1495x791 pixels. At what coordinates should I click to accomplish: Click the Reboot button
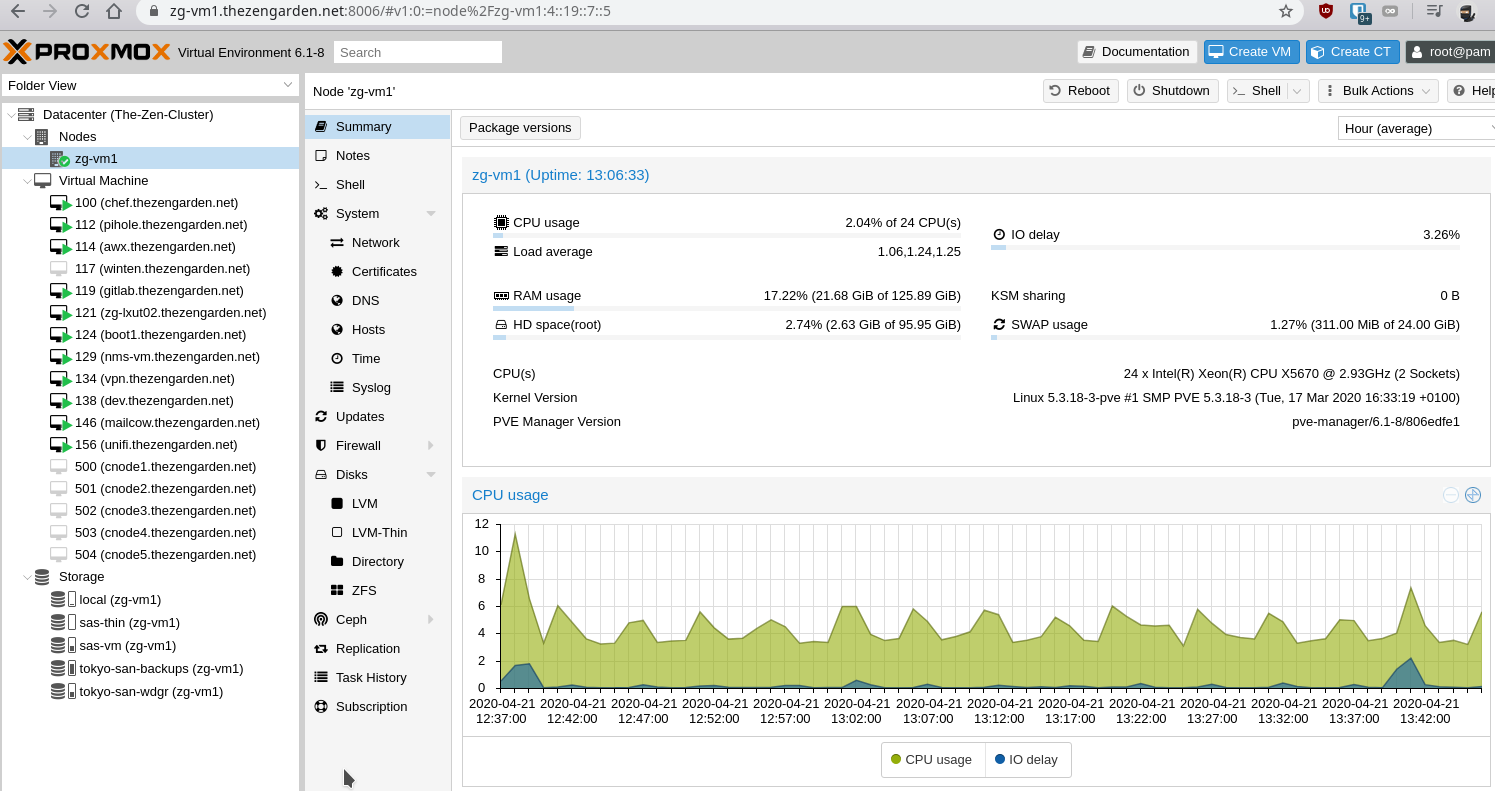coord(1080,90)
